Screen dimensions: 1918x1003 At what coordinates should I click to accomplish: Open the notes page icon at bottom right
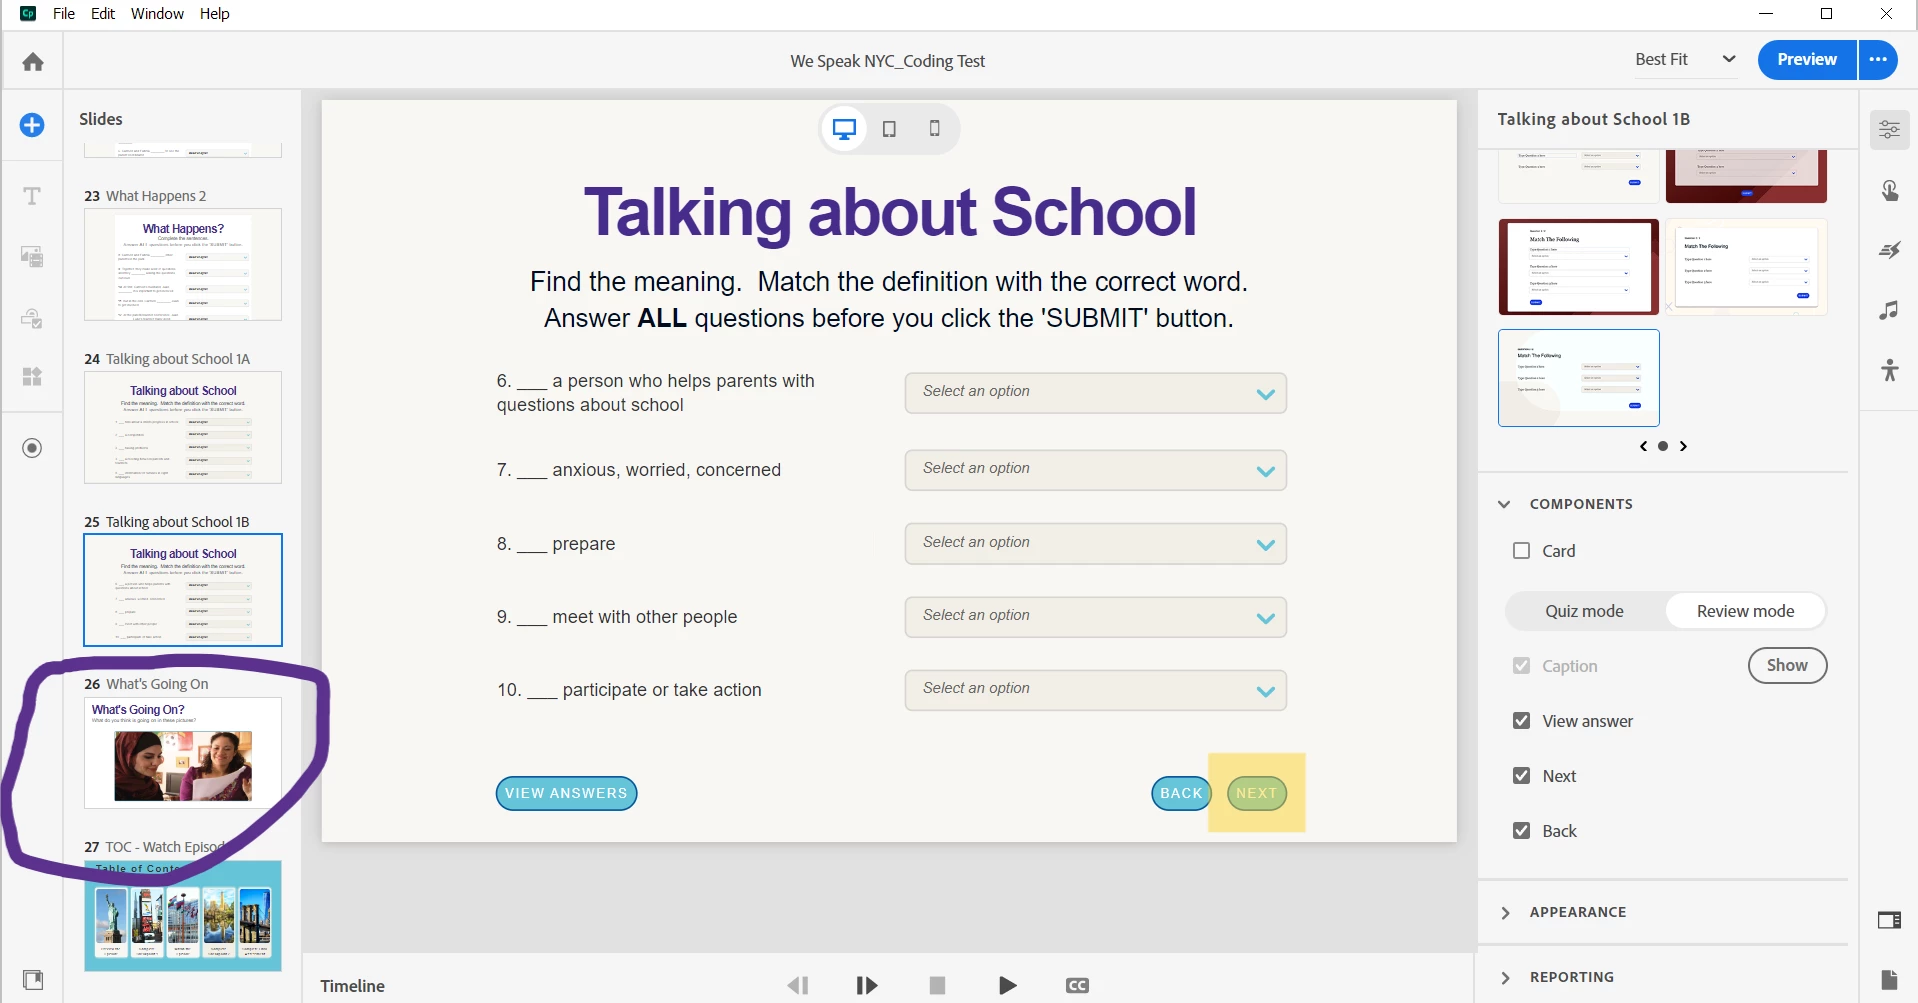tap(1889, 979)
